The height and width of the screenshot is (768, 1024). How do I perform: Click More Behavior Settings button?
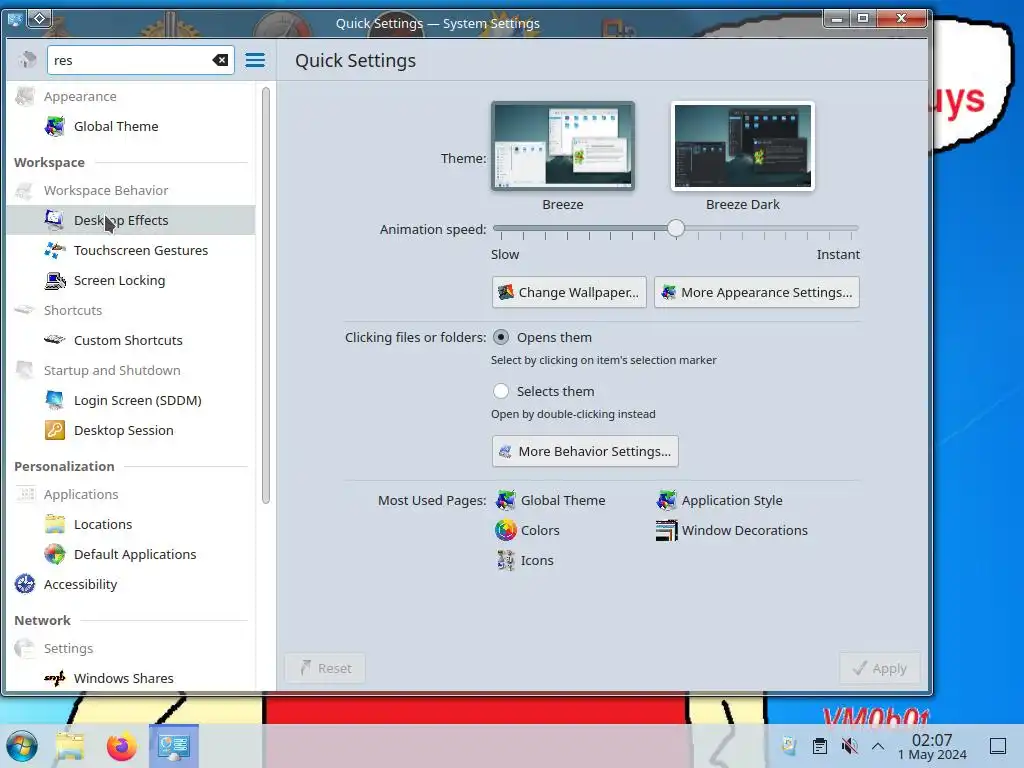tap(585, 451)
